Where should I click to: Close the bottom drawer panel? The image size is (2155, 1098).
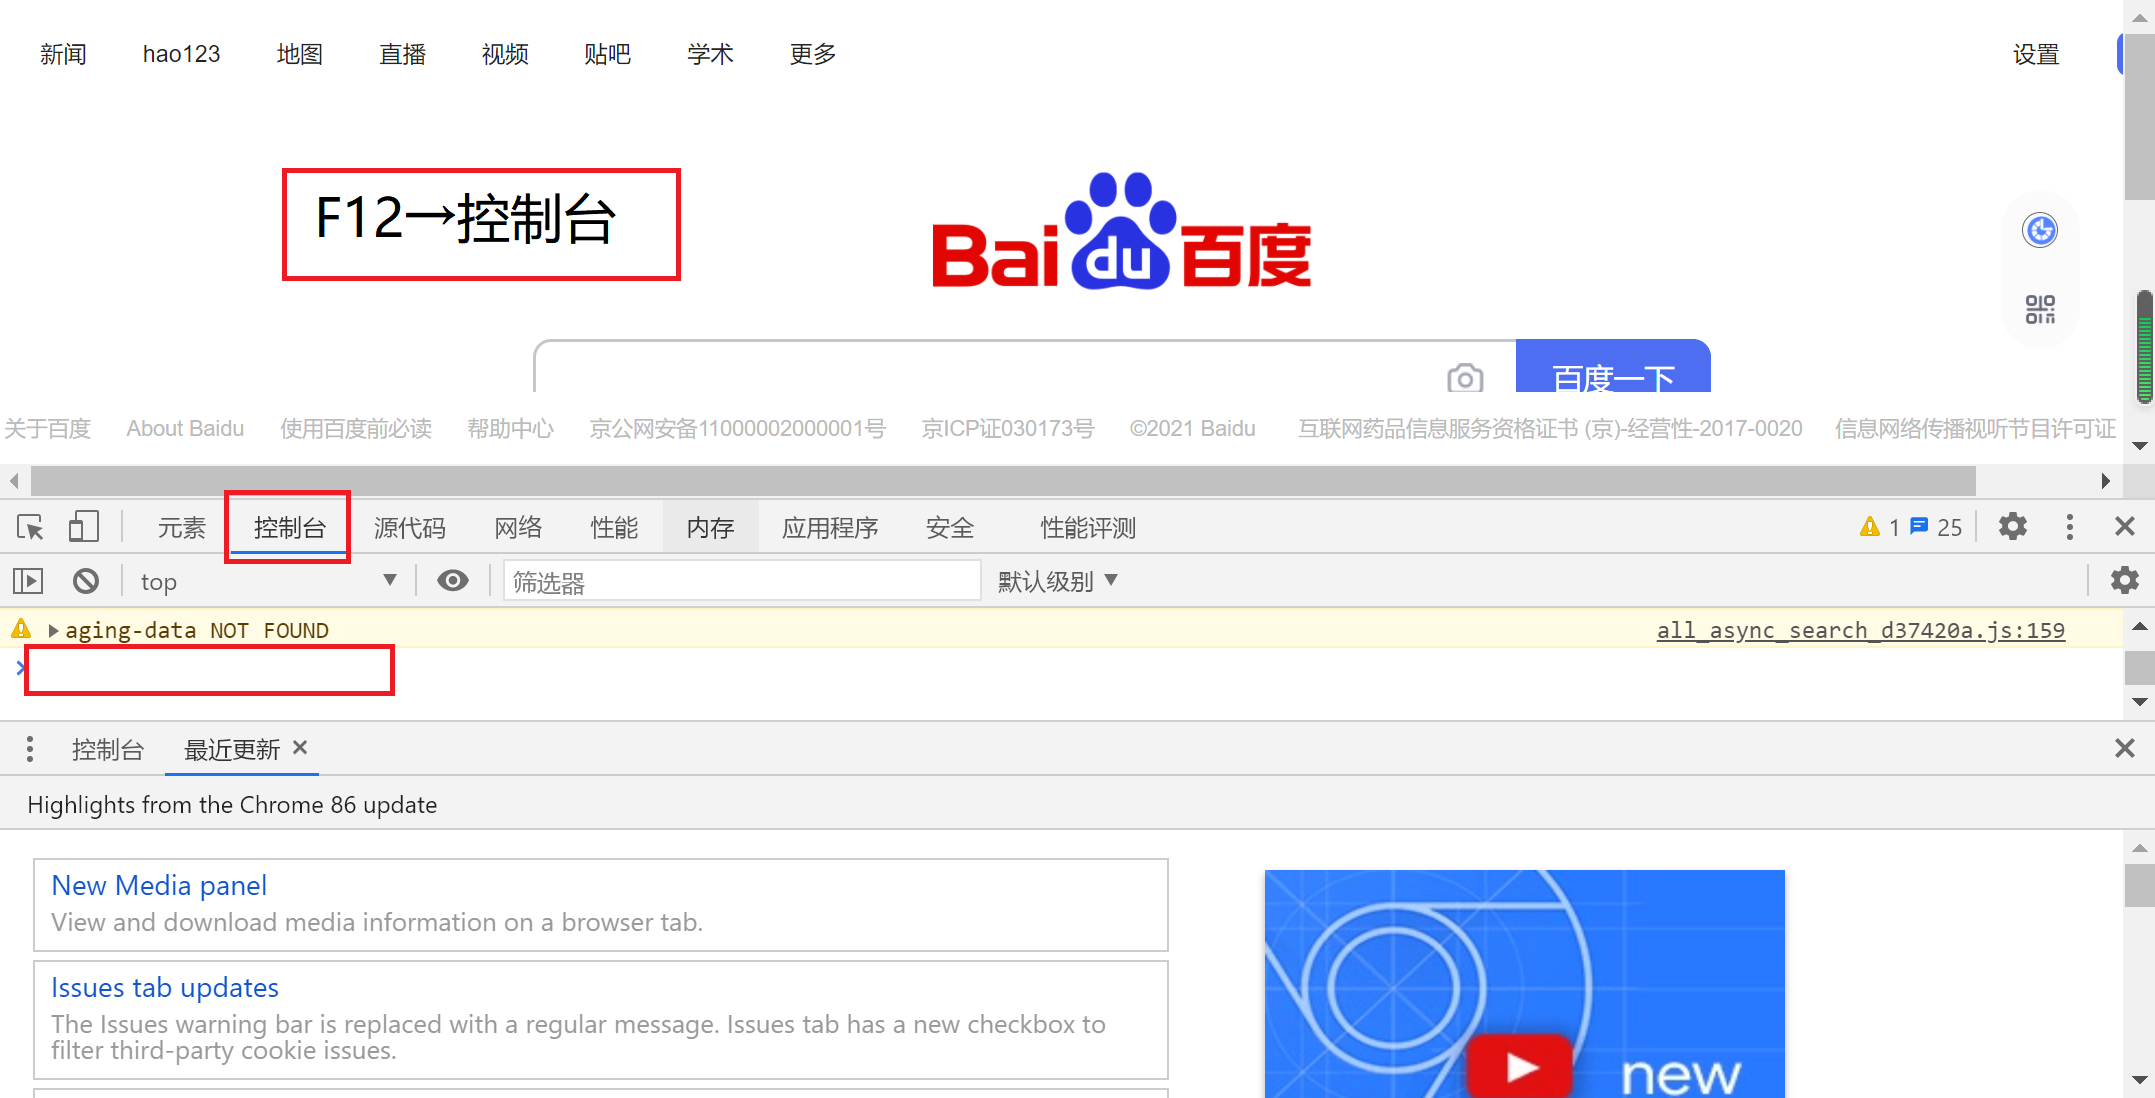(x=2125, y=748)
